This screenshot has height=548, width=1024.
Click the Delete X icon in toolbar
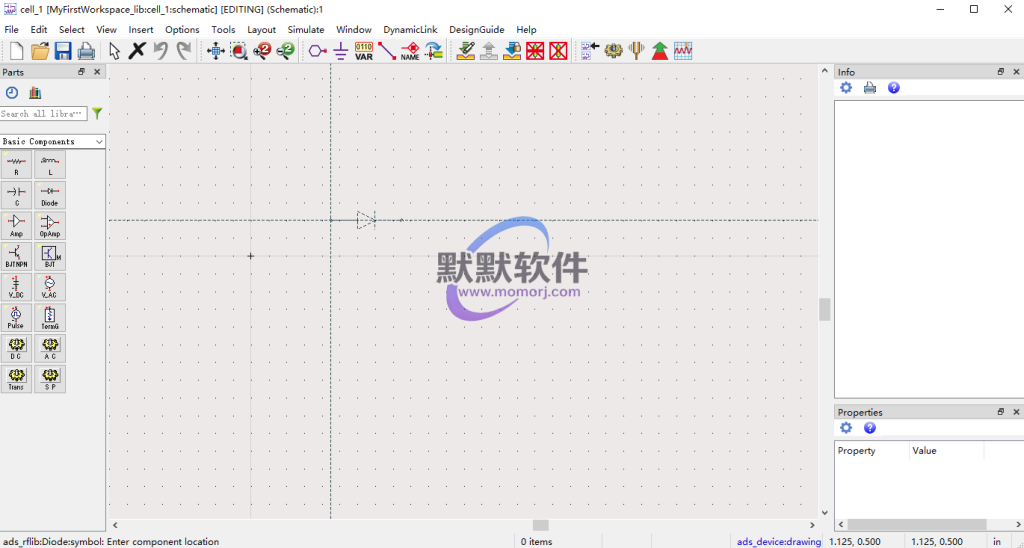point(137,50)
